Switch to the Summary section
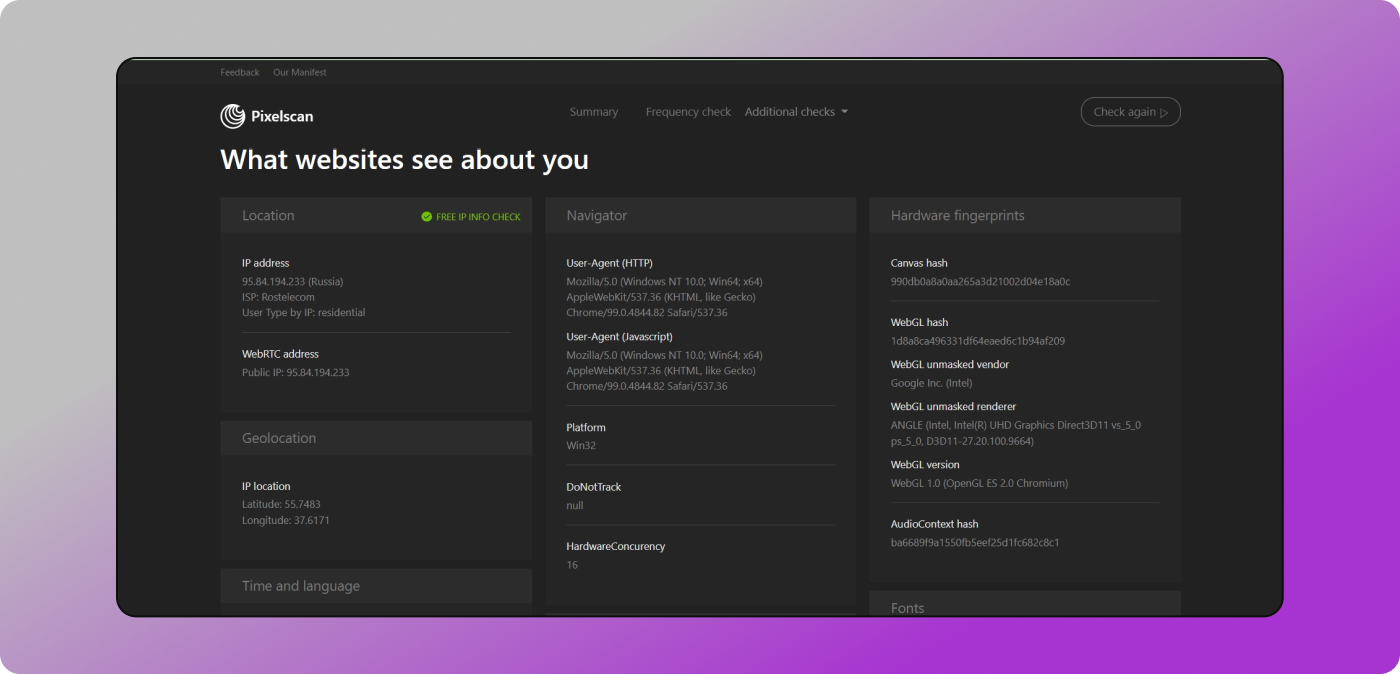Image resolution: width=1400 pixels, height=674 pixels. click(x=594, y=112)
